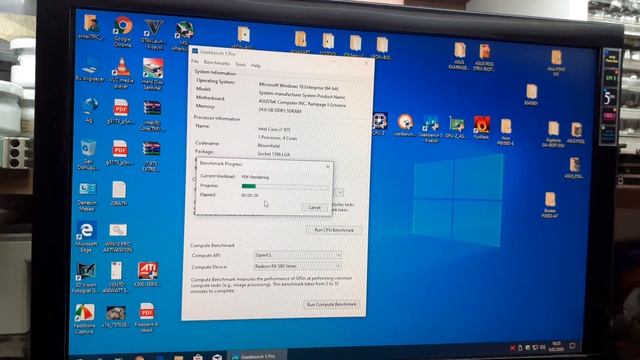The image size is (640, 360).
Task: Click the taskbar clock
Action: click(x=557, y=347)
